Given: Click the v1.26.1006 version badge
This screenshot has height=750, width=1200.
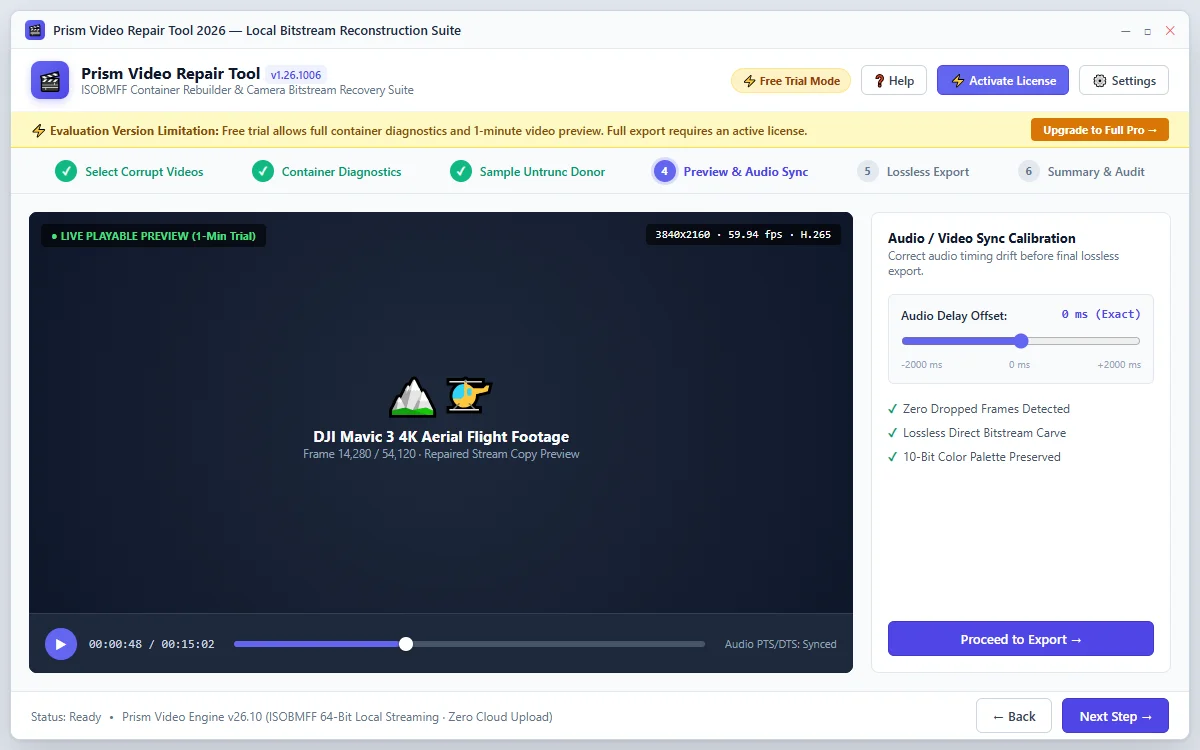Looking at the screenshot, I should (297, 75).
